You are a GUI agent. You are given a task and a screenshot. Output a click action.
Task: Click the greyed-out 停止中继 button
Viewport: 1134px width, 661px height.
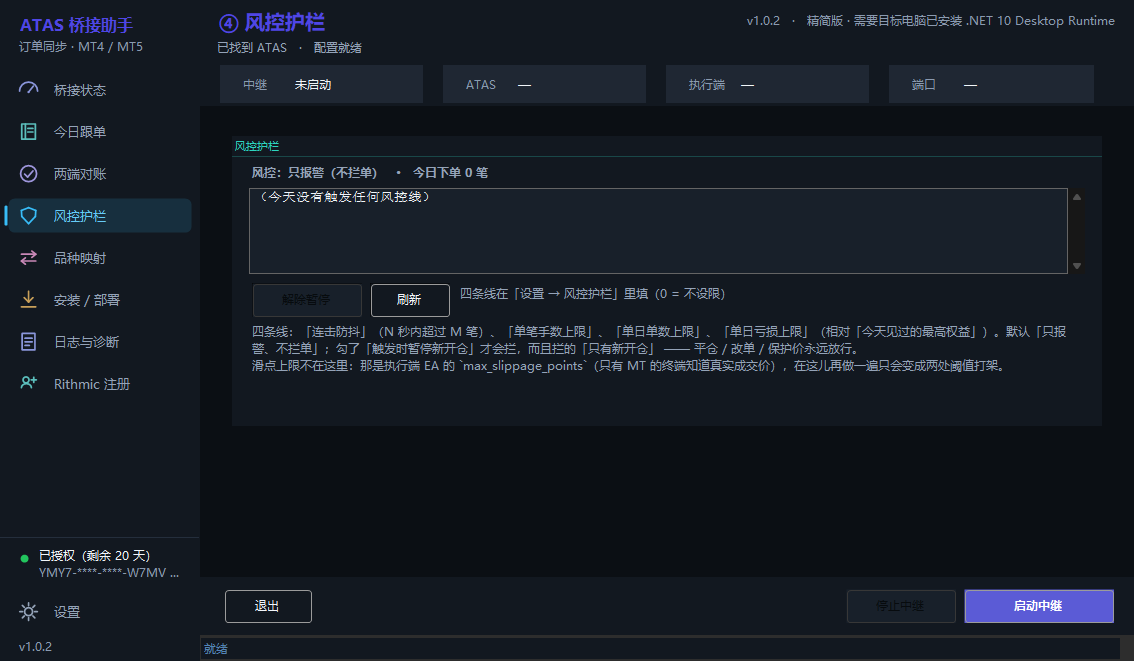tap(901, 606)
